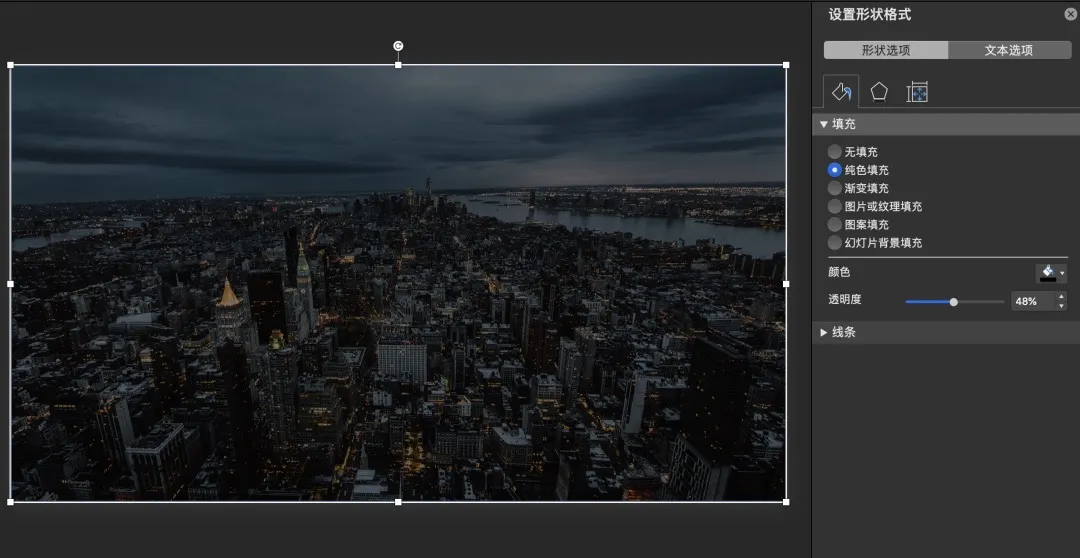Open the fill color dropdown arrow

click(x=1062, y=273)
